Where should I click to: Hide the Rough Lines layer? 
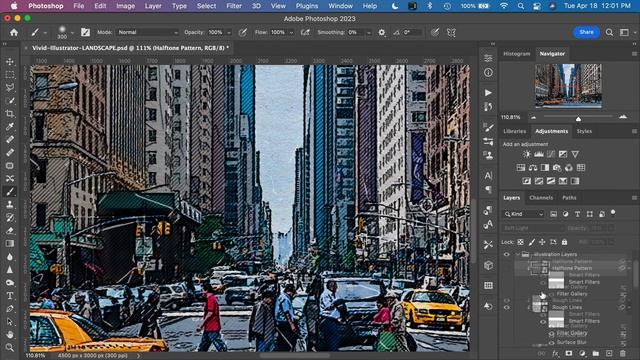507,307
